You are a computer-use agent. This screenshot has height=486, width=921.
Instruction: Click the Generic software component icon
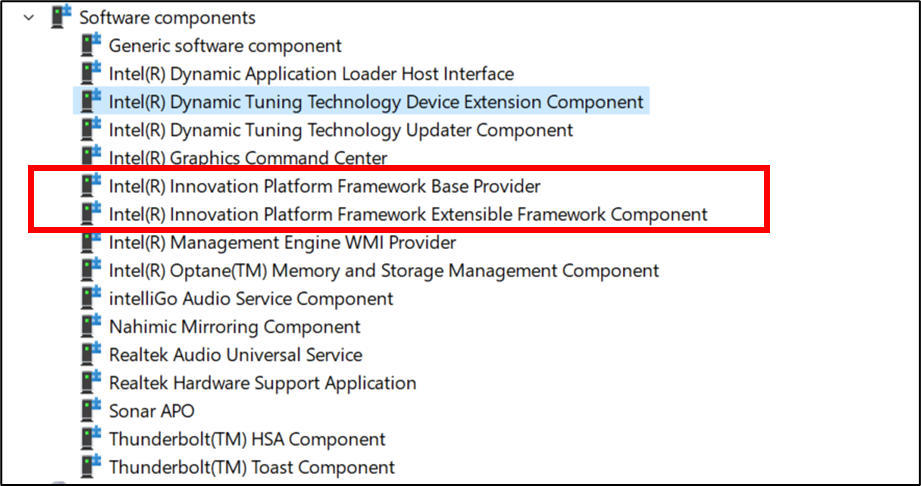91,45
